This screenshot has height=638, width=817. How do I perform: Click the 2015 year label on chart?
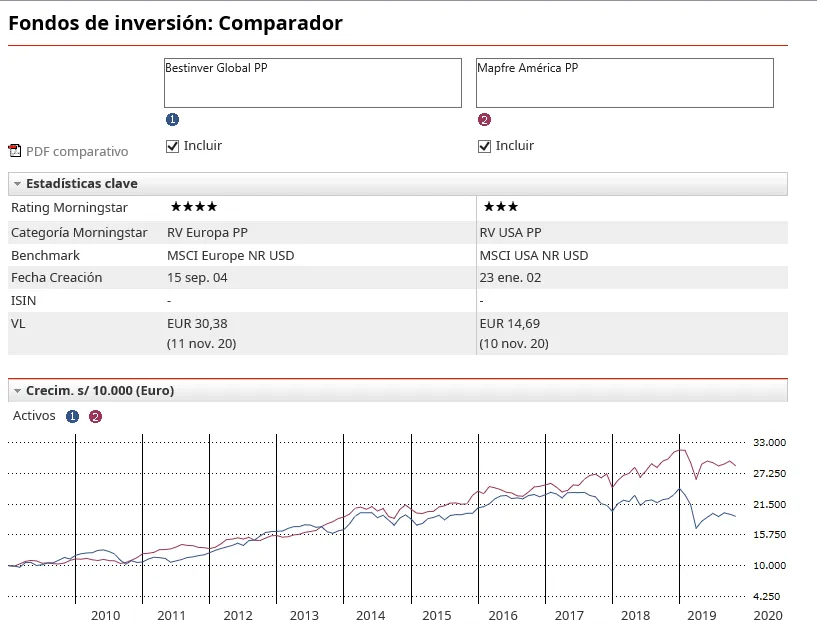tap(436, 616)
